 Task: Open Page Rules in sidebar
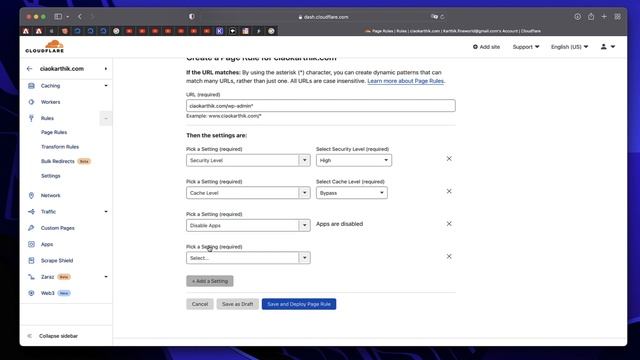coord(54,132)
